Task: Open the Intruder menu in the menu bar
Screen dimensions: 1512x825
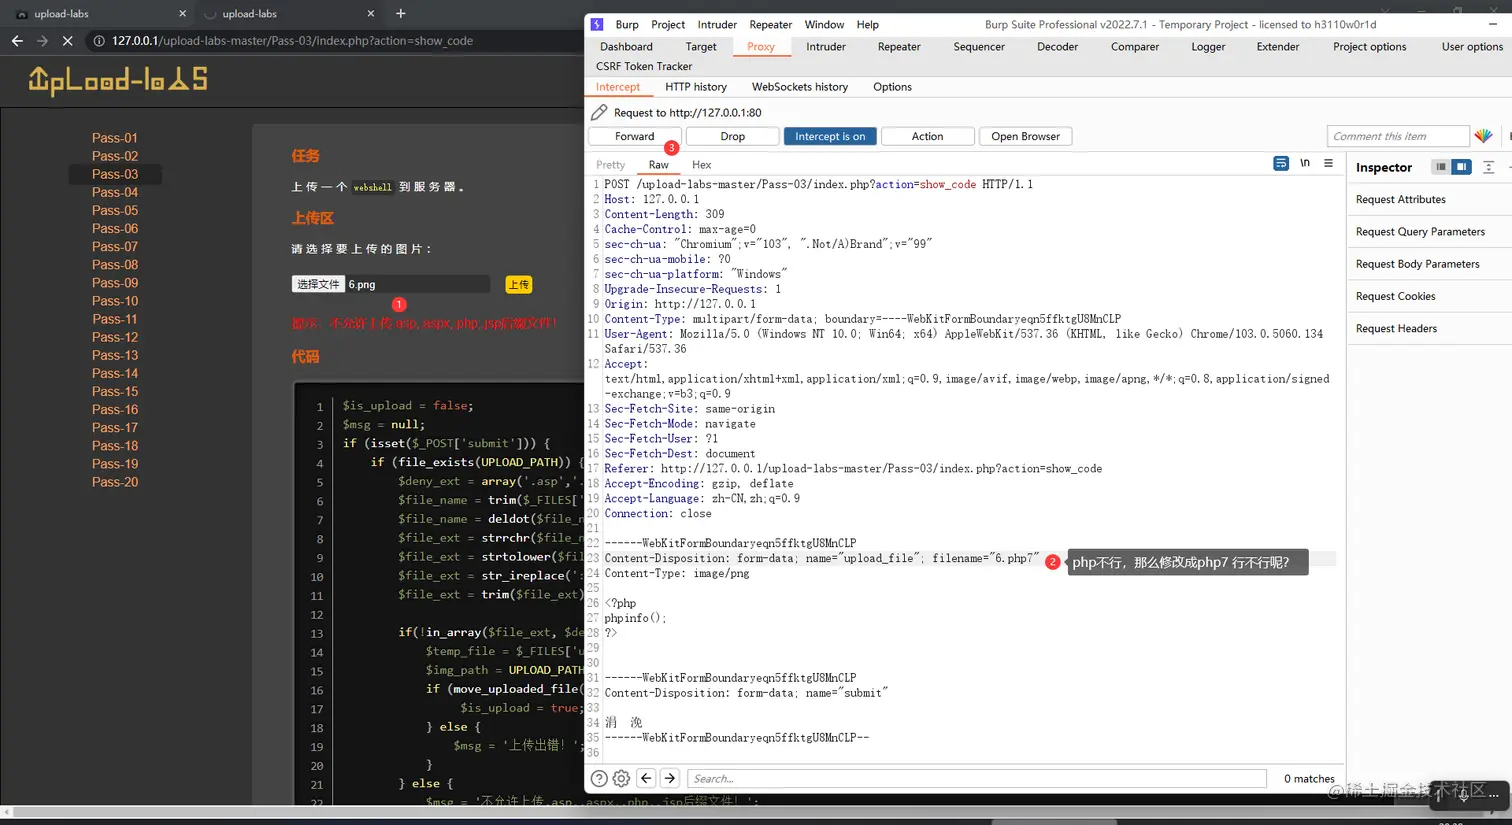Action: click(717, 24)
